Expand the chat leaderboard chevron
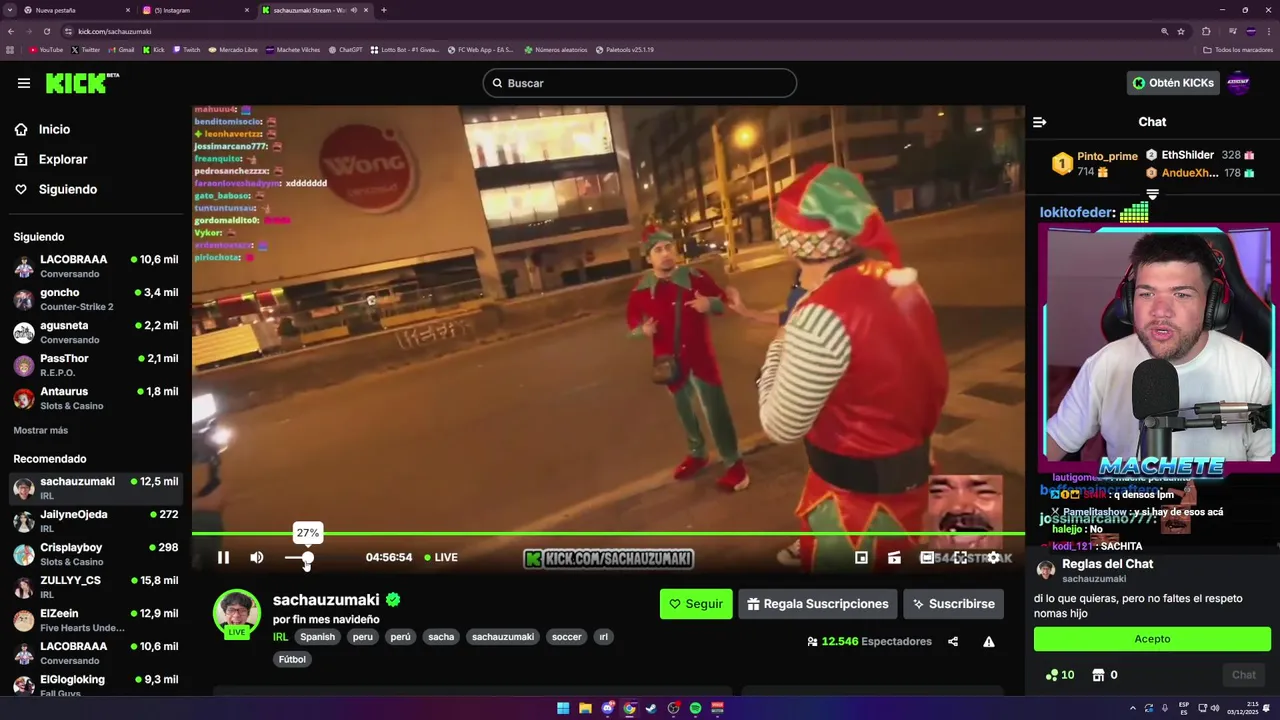 [1152, 194]
